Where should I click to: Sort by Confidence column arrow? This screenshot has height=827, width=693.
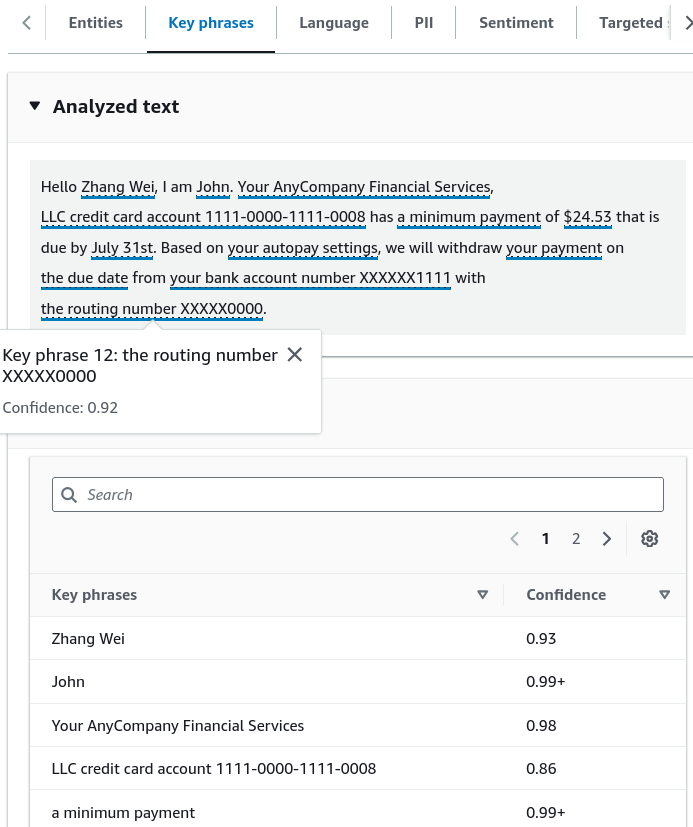[665, 595]
